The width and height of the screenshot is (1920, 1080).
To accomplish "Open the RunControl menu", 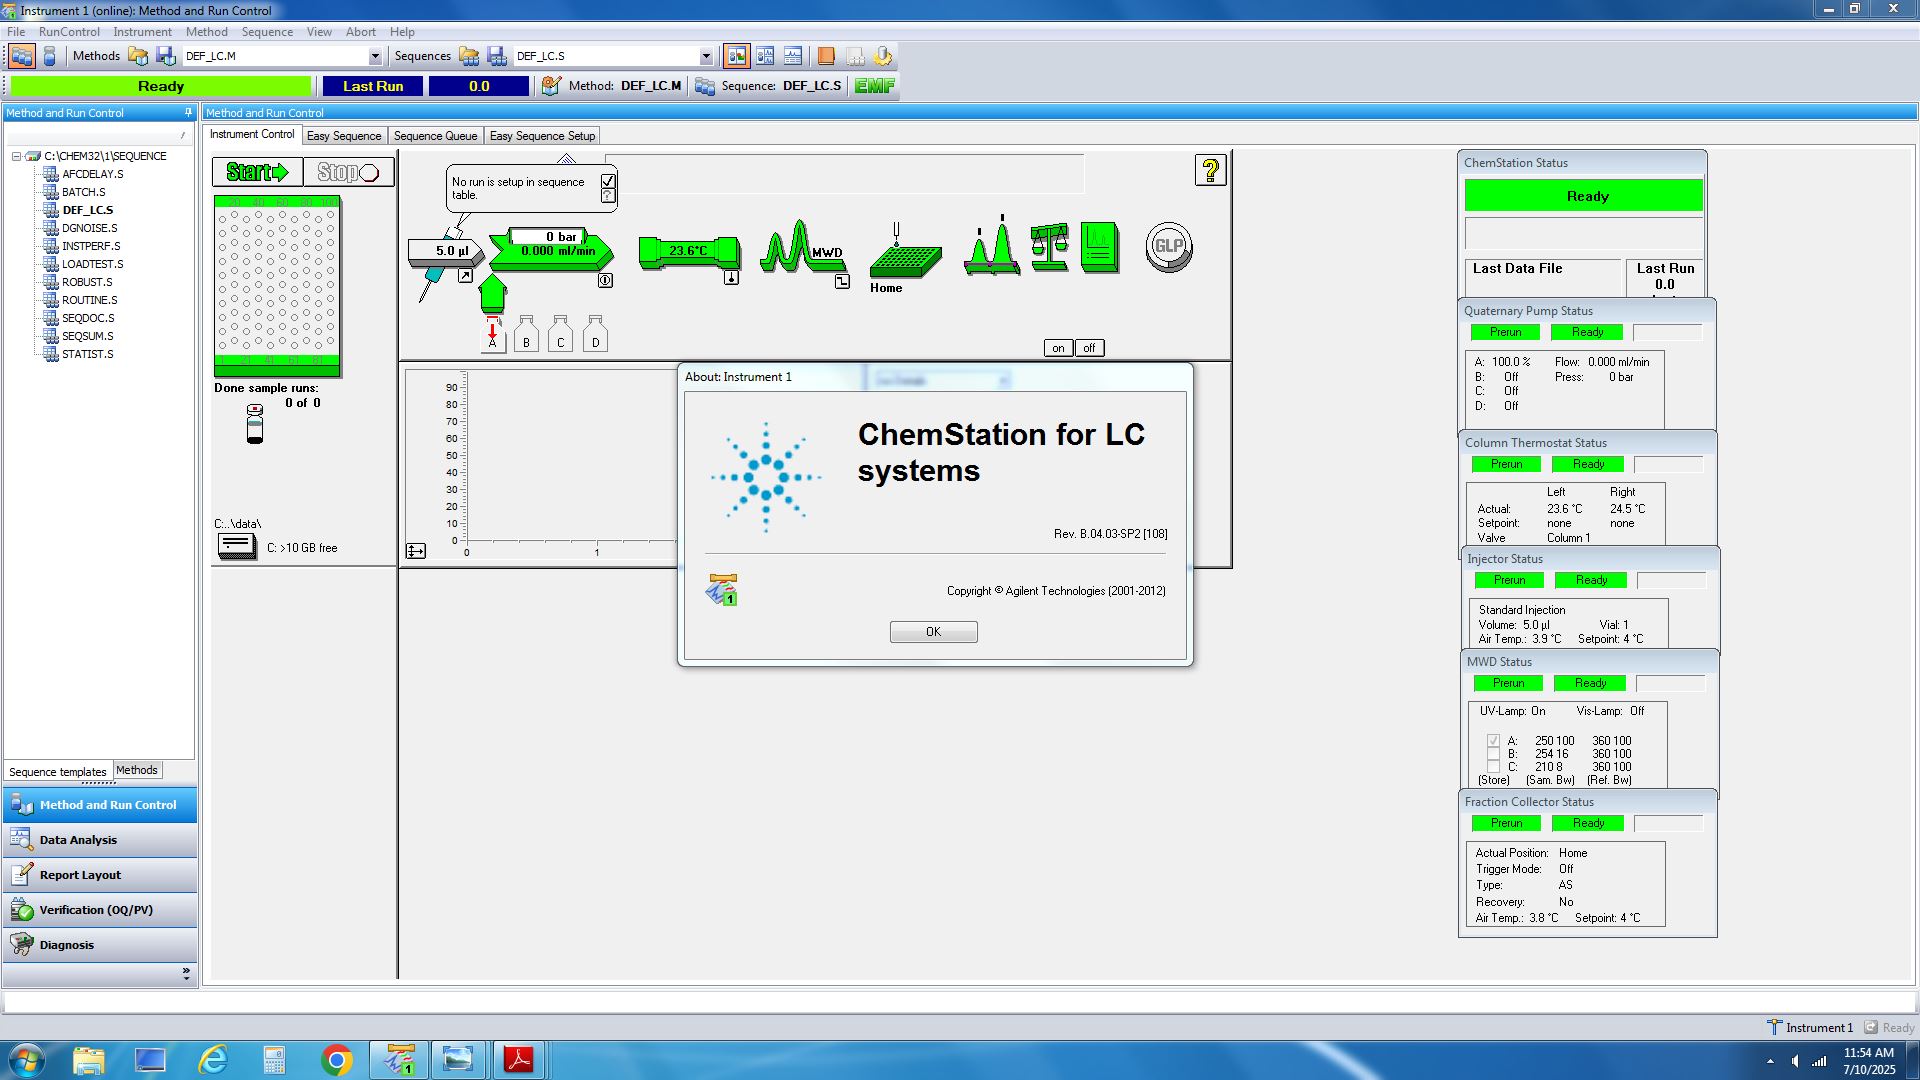I will pos(69,32).
